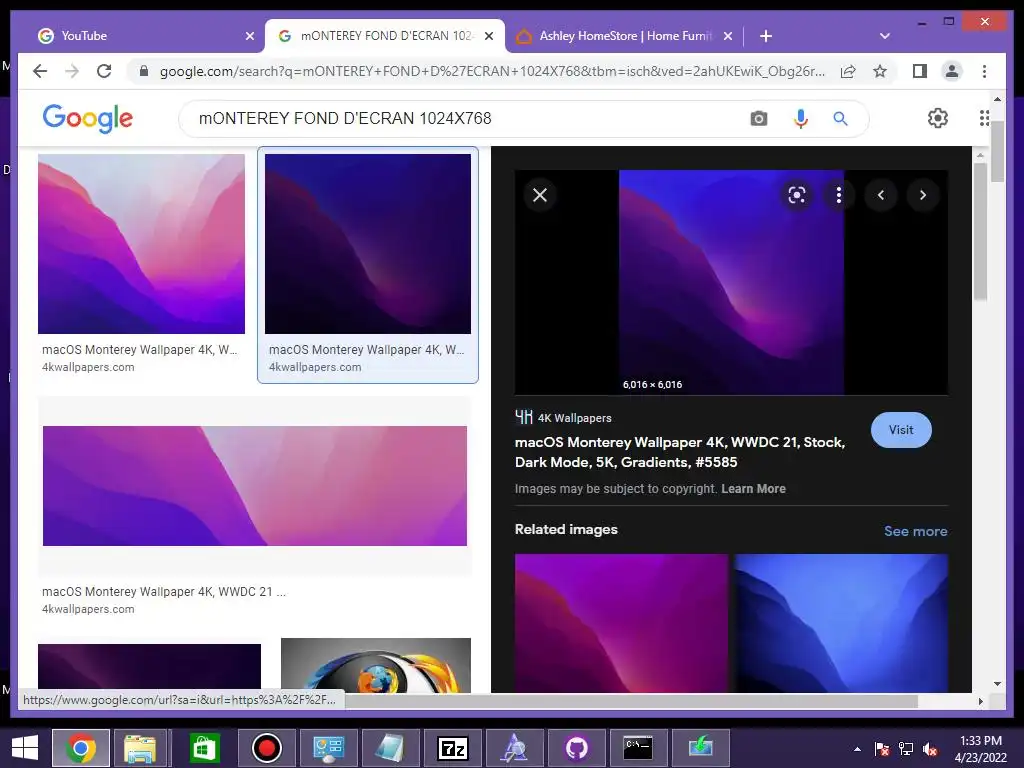Open Chrome profile avatar menu
This screenshot has width=1024, height=768.
952,71
